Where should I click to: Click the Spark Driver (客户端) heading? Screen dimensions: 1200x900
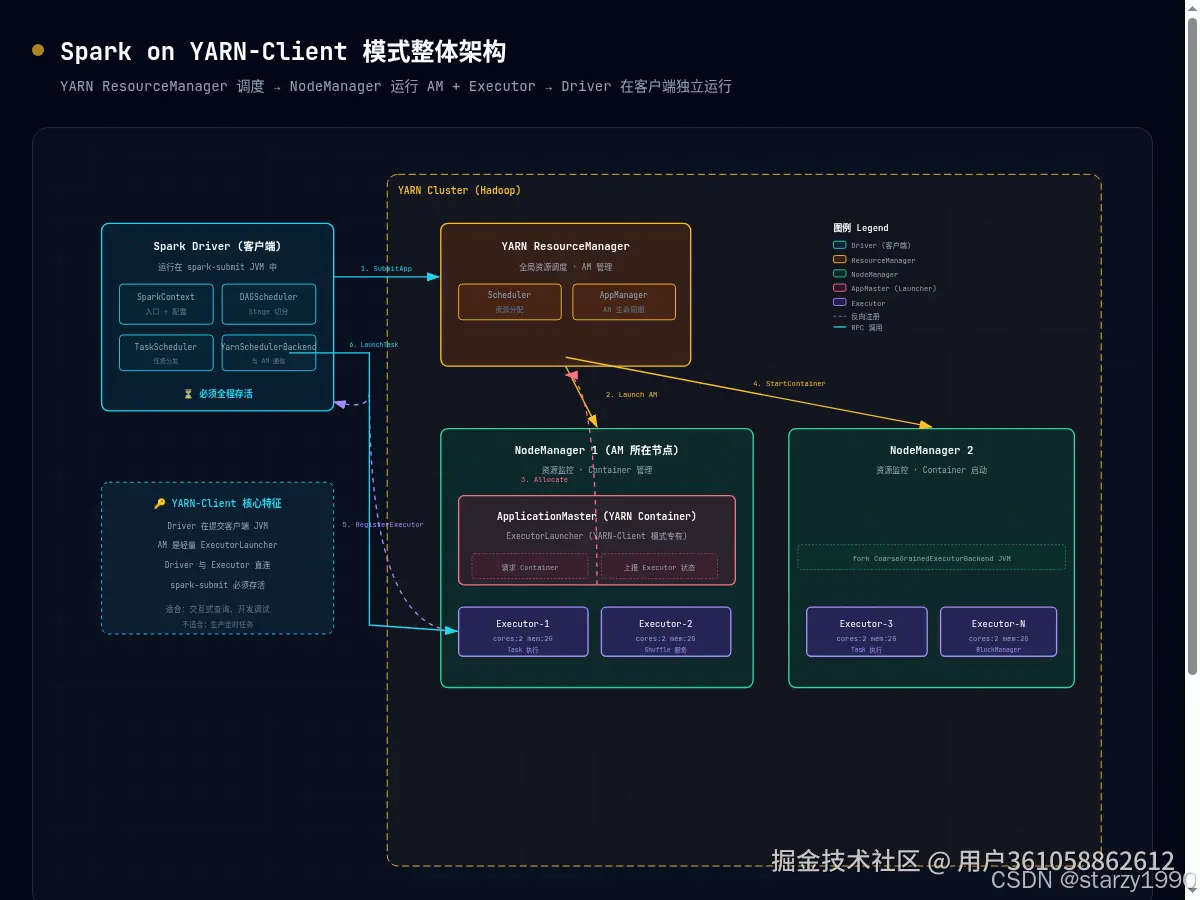(x=217, y=246)
